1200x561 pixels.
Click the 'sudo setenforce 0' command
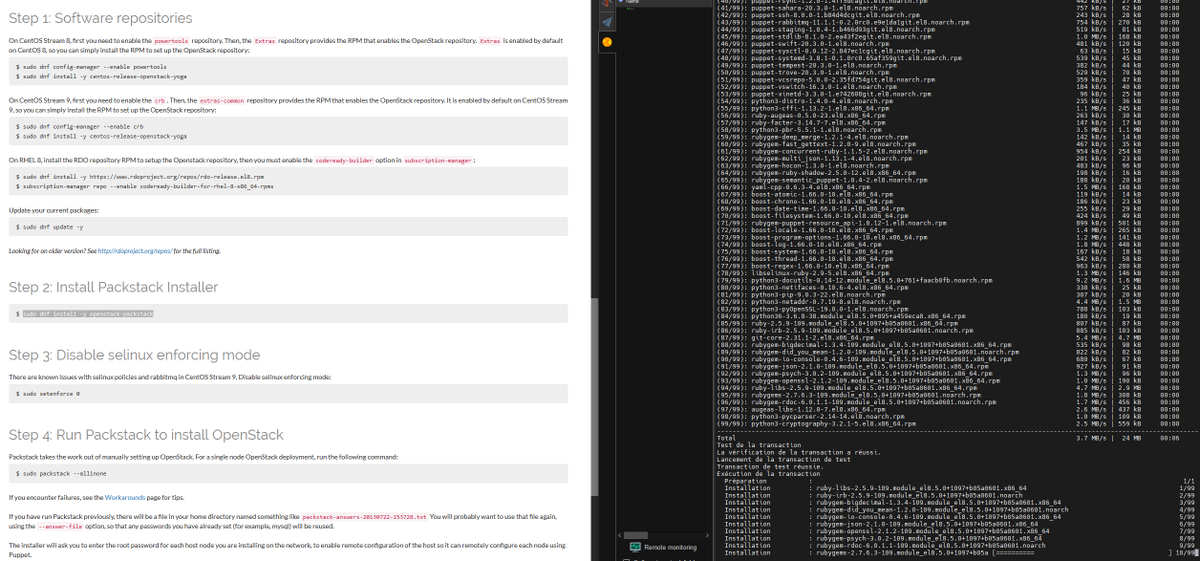coord(50,394)
